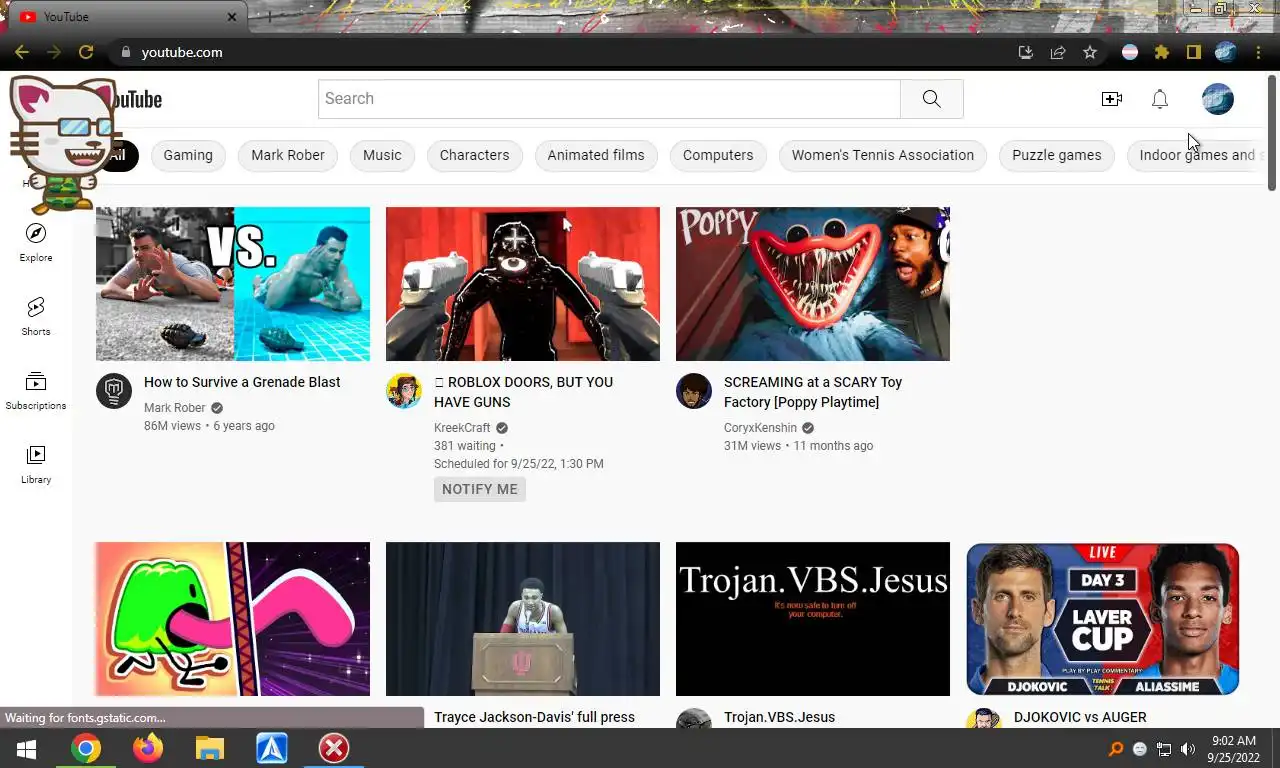Click into the YouTube Search field
This screenshot has width=1280, height=768.
pyautogui.click(x=609, y=99)
